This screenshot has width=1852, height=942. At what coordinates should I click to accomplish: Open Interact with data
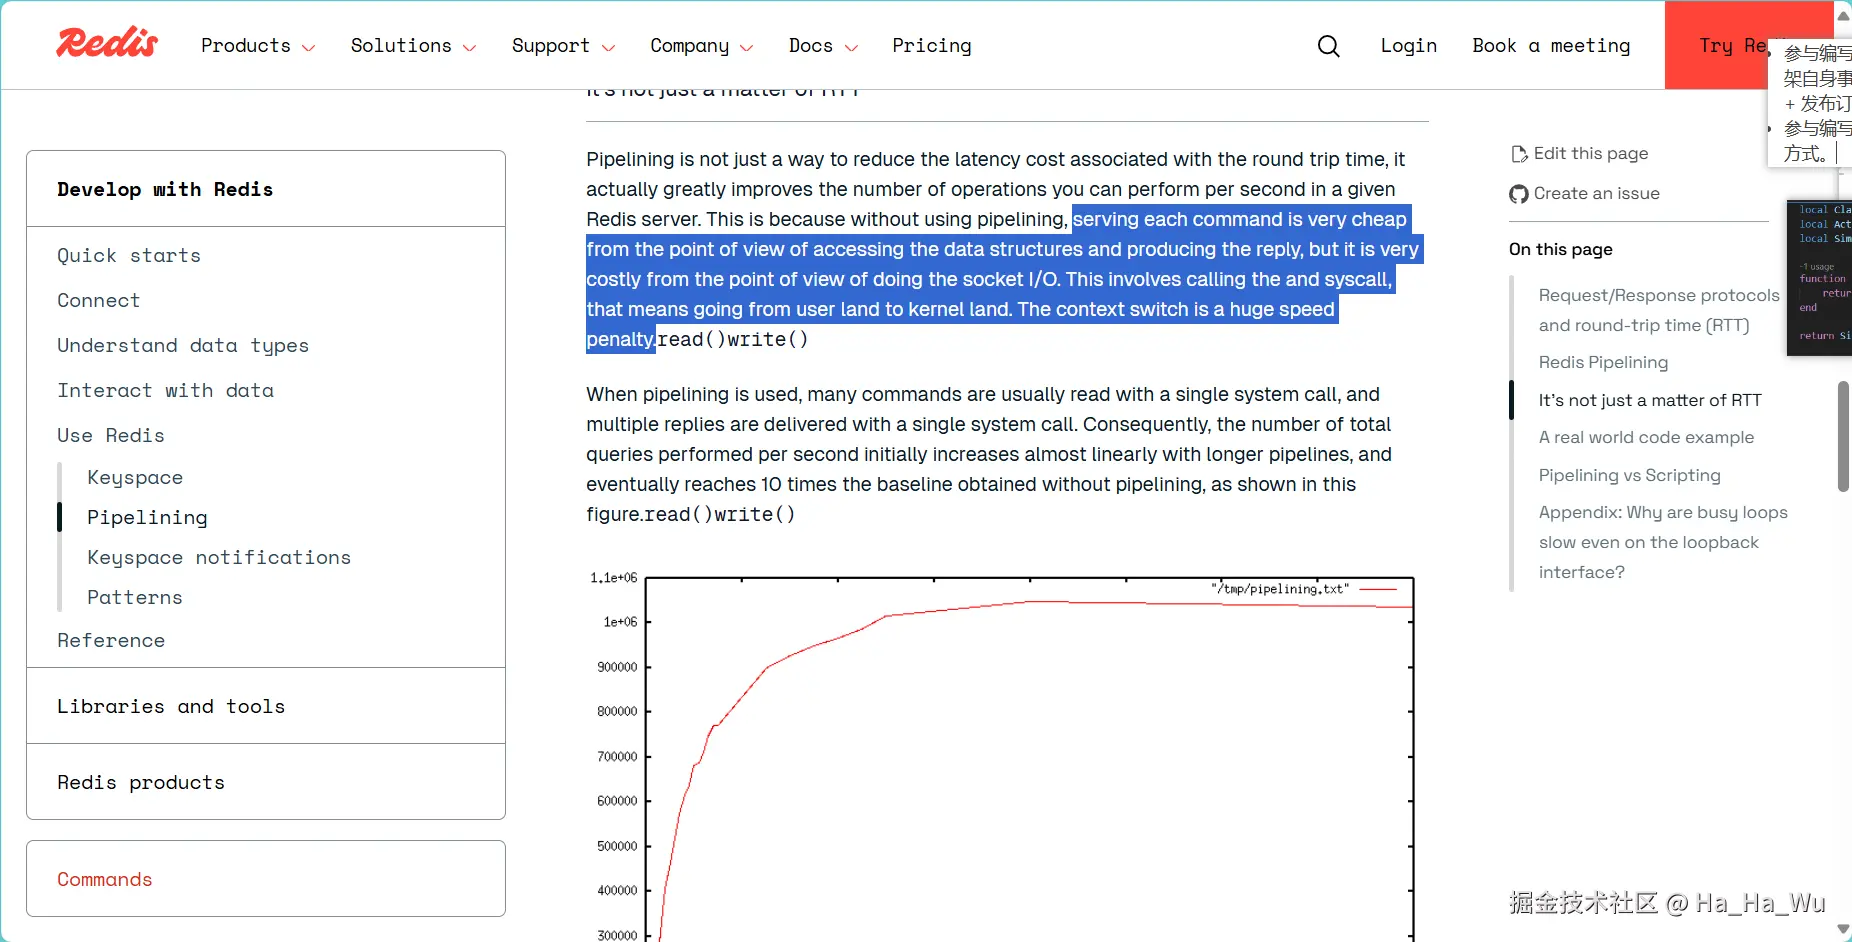point(165,390)
